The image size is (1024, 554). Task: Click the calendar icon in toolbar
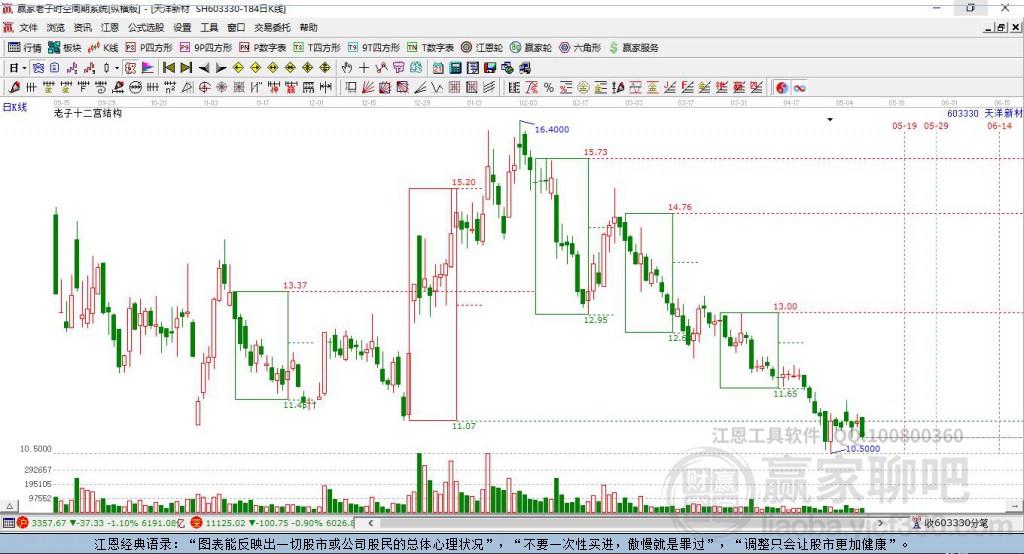point(438,68)
